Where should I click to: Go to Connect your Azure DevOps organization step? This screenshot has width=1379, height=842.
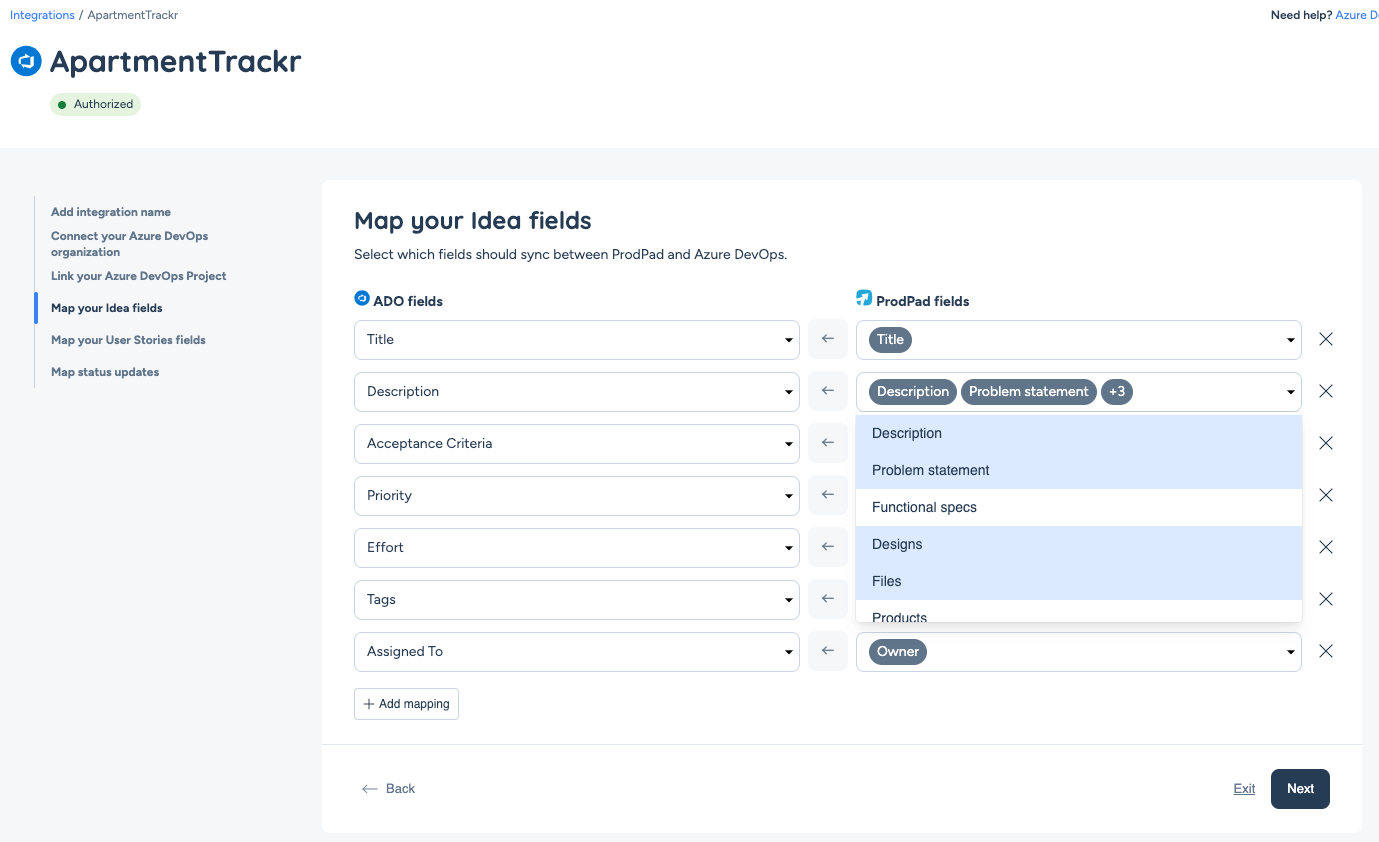tap(130, 244)
